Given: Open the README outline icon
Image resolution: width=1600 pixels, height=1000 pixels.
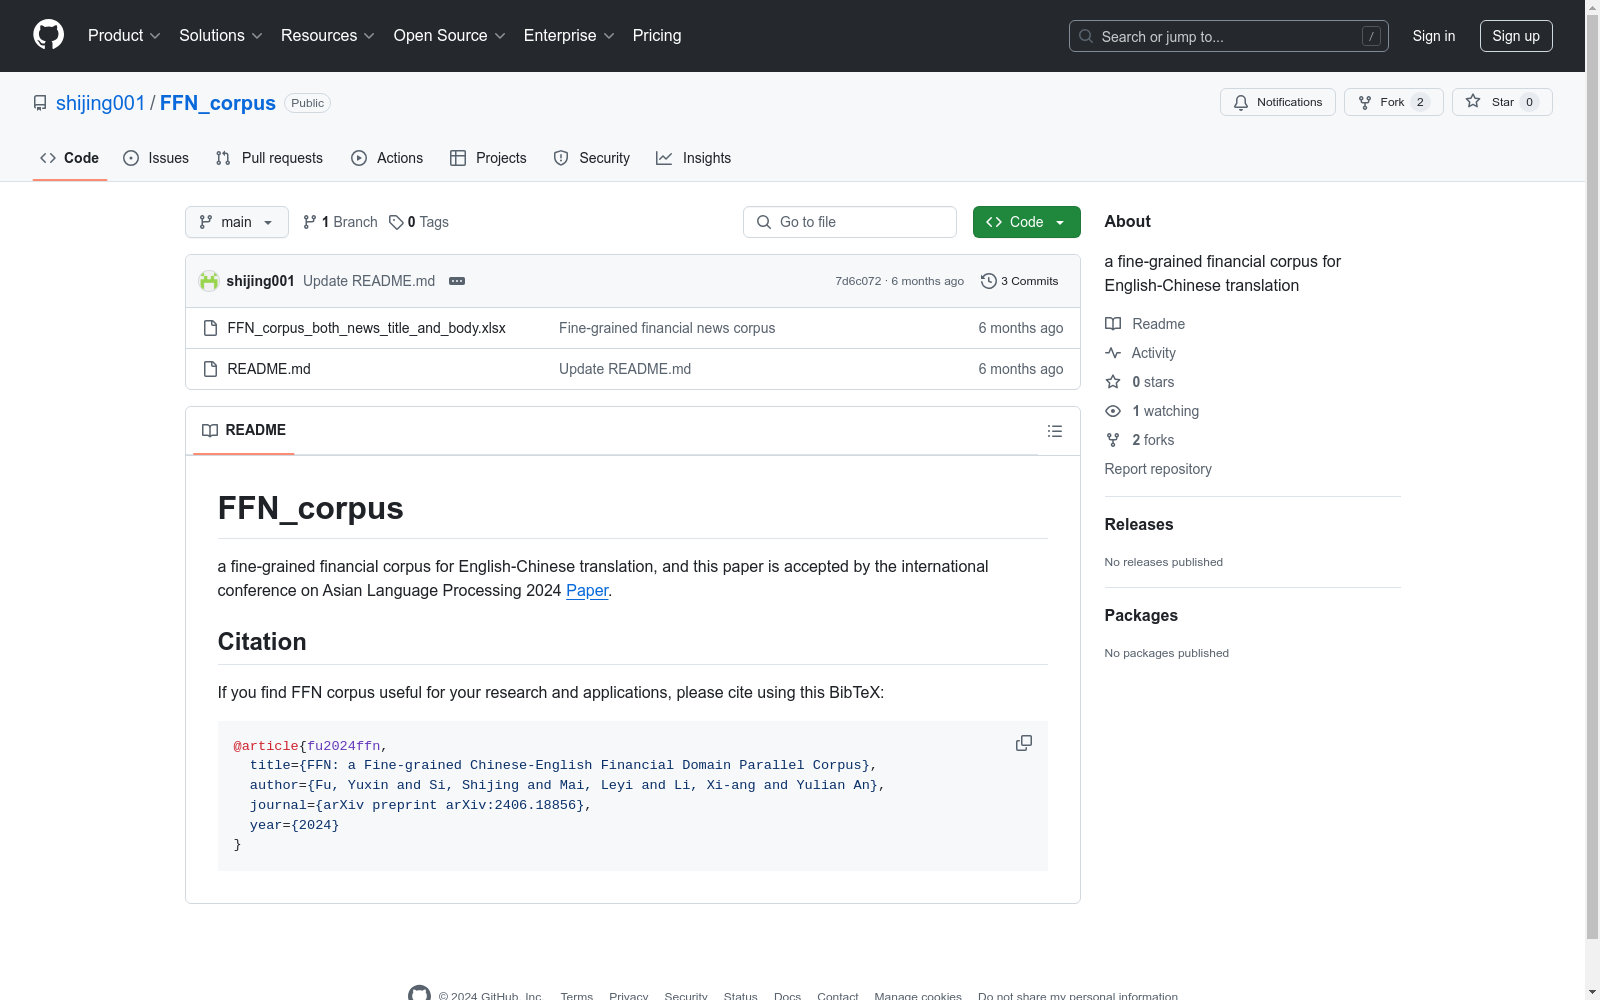Looking at the screenshot, I should pyautogui.click(x=1054, y=431).
